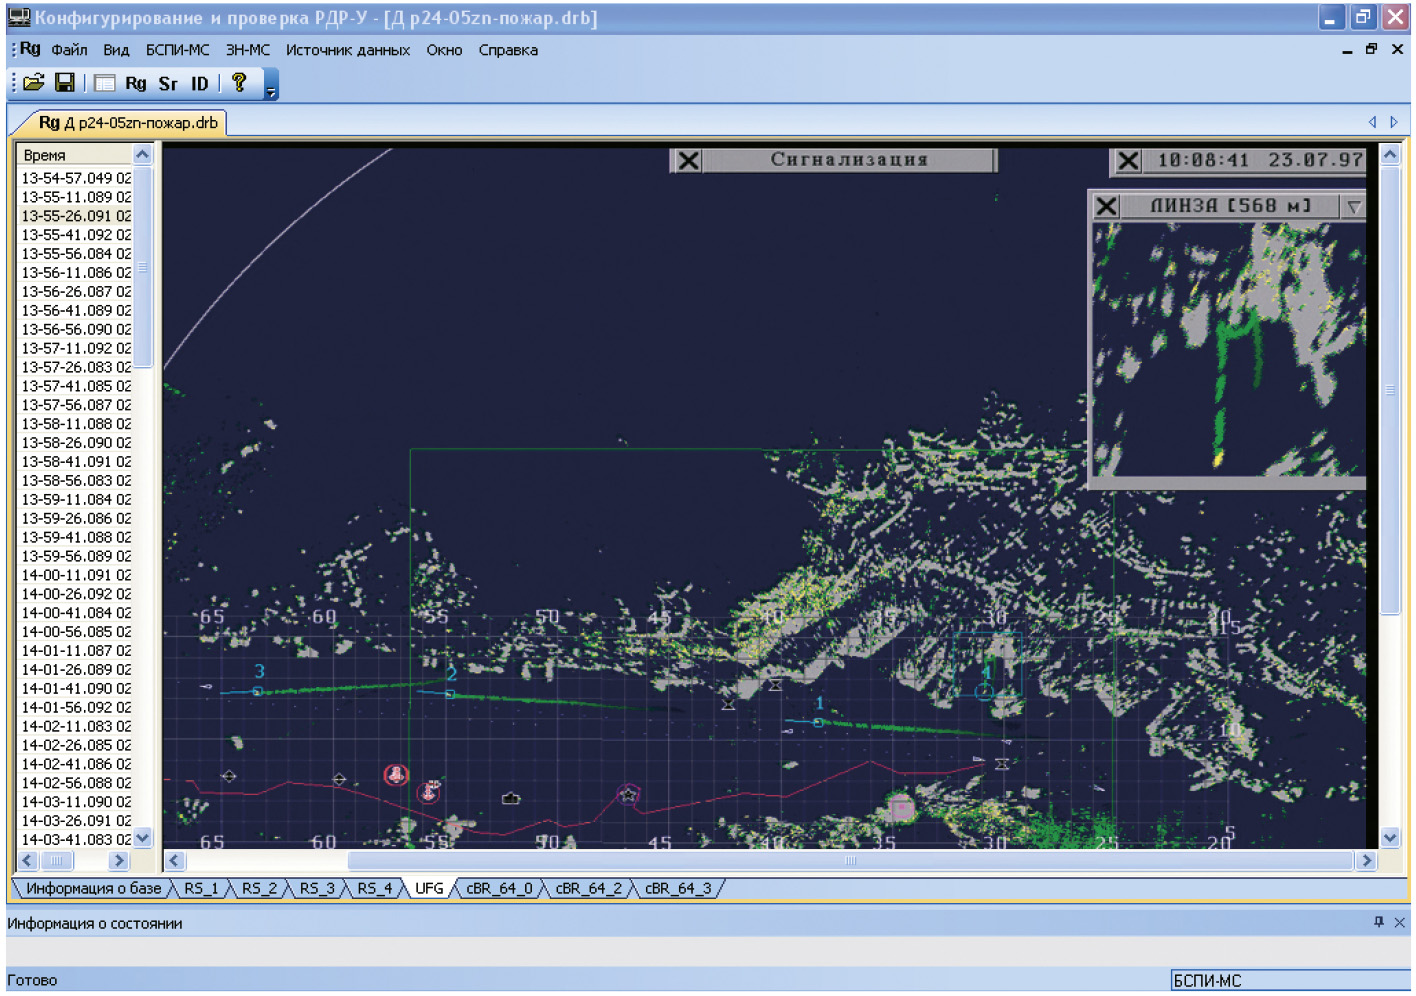The height and width of the screenshot is (996, 1416).
Task: Click the radar view horizontal scrollbar thumb
Action: pos(850,860)
